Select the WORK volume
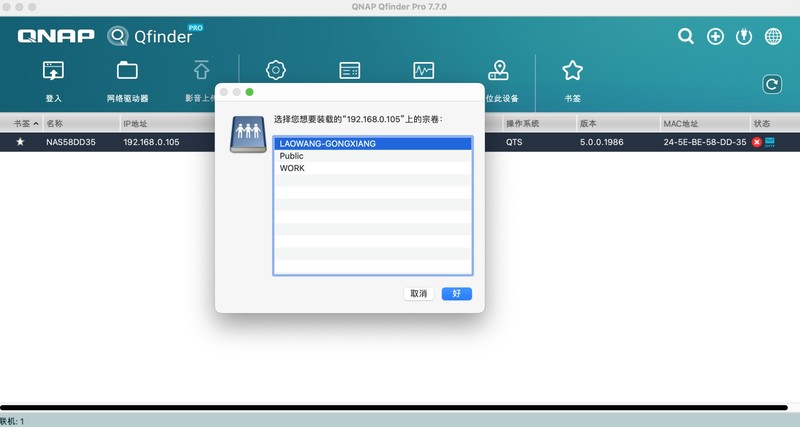 pyautogui.click(x=372, y=168)
